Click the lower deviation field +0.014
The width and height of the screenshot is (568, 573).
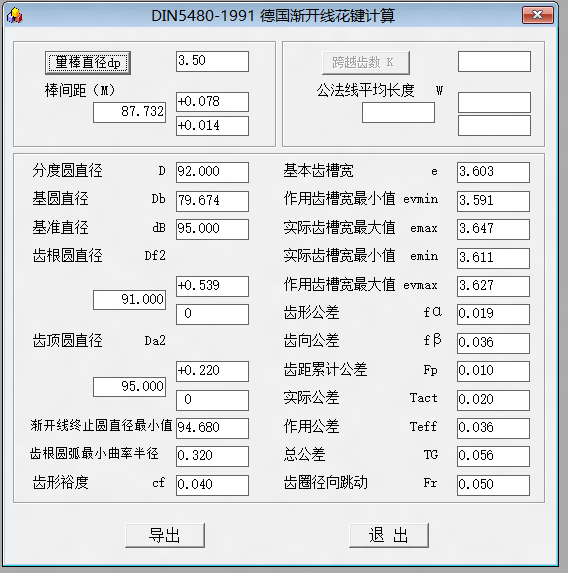coord(212,126)
